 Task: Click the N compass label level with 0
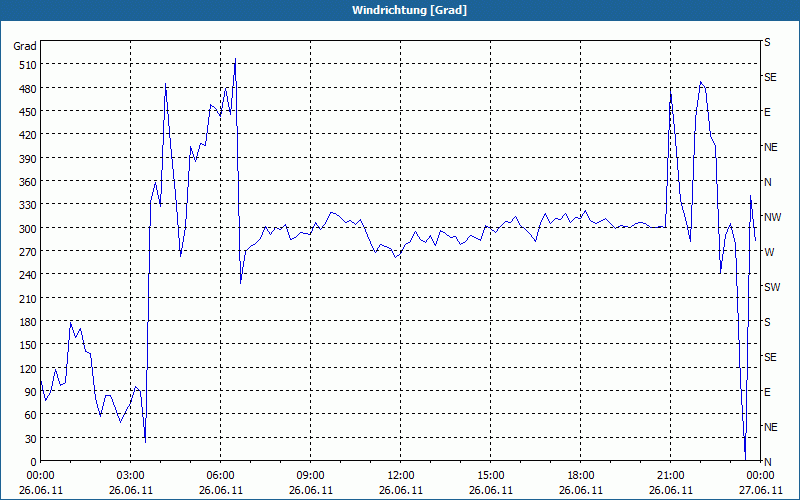767,462
